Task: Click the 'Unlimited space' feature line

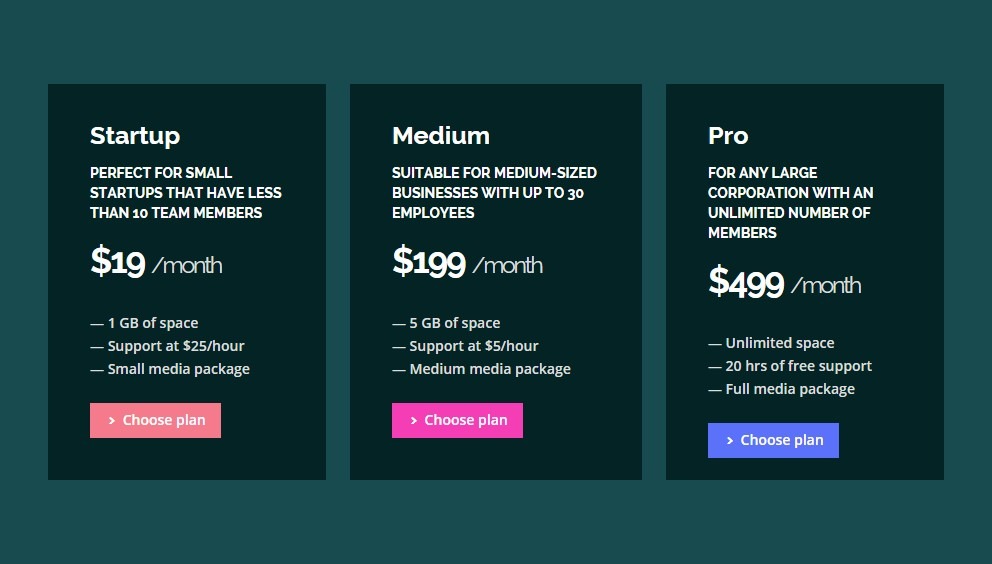Action: click(x=771, y=343)
